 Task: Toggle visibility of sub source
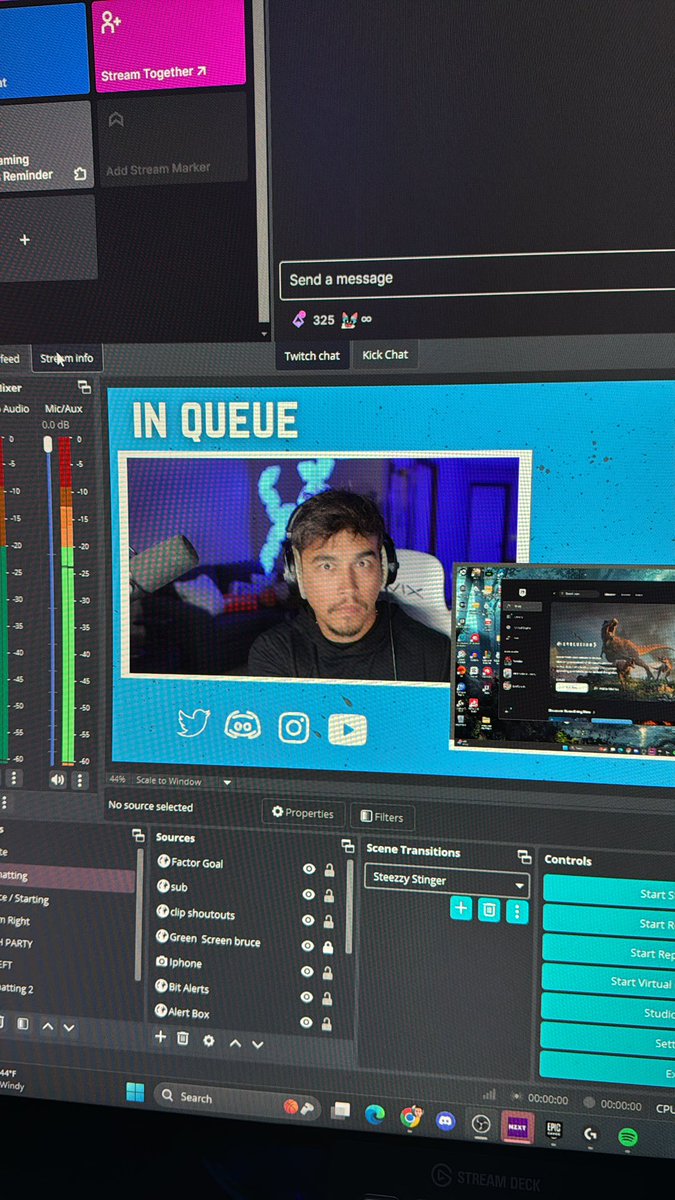pyautogui.click(x=309, y=894)
